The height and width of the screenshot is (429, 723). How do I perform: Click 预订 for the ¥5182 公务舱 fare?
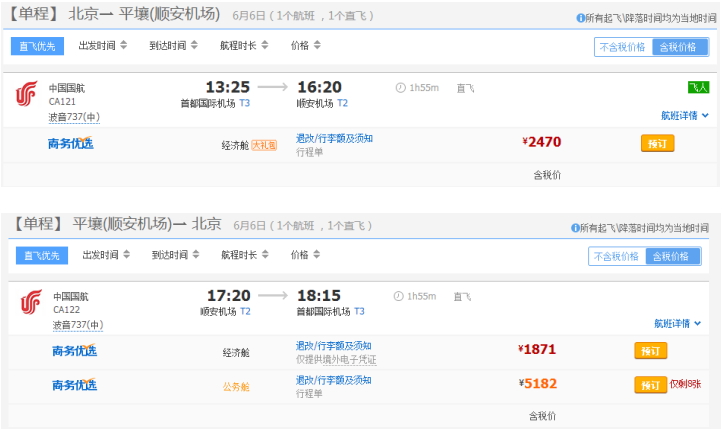(650, 385)
